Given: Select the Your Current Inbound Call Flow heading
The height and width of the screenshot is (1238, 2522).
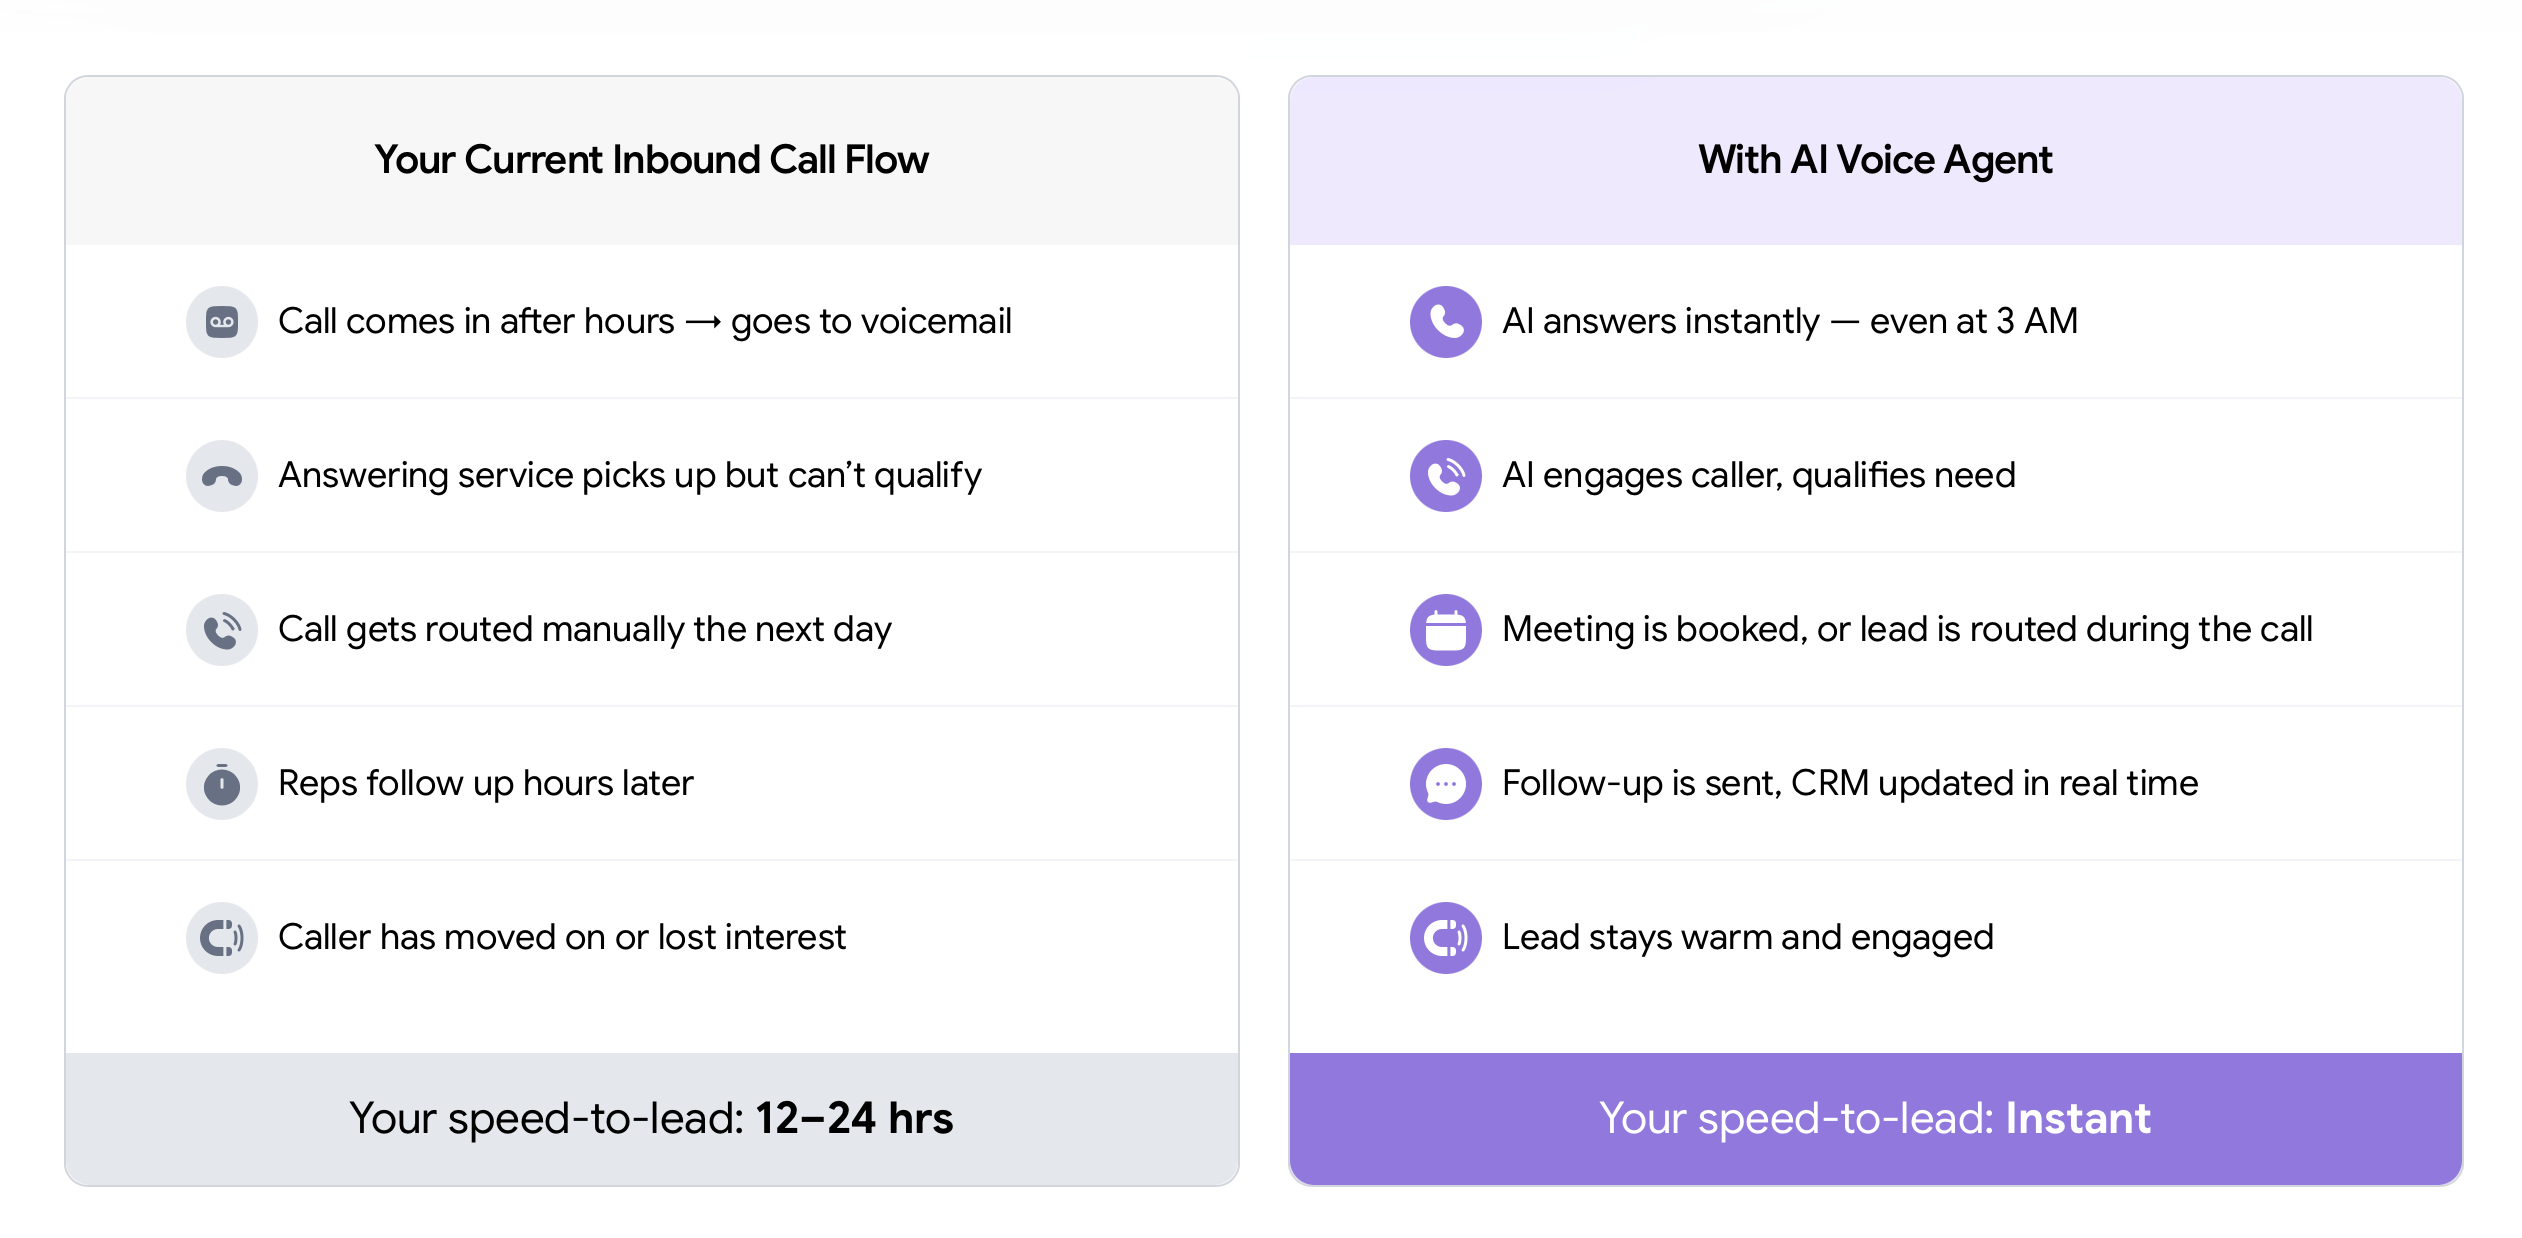Looking at the screenshot, I should (x=651, y=160).
